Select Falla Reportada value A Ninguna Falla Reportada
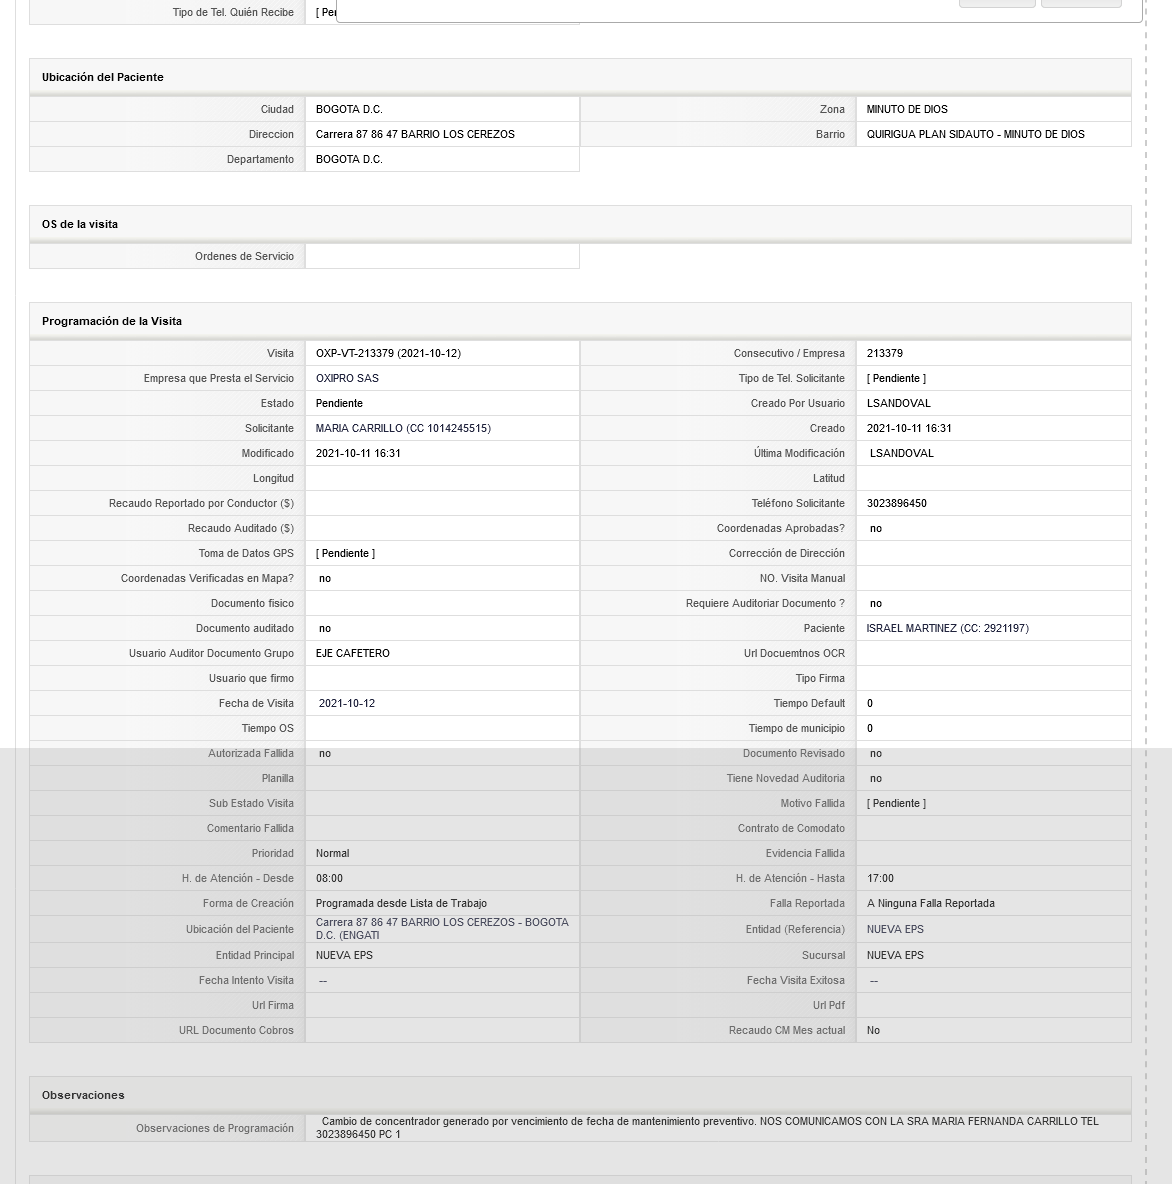The image size is (1172, 1184). pyautogui.click(x=930, y=903)
